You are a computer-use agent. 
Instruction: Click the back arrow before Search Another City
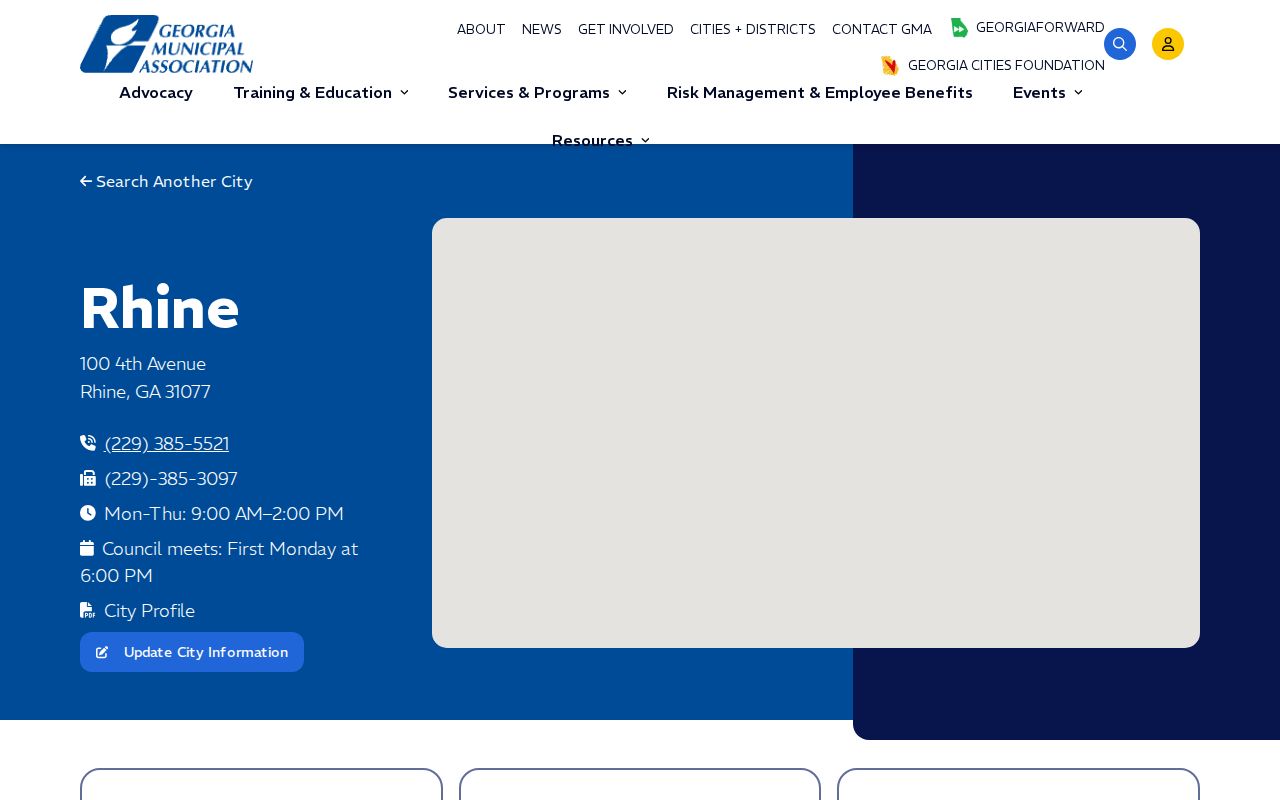coord(86,182)
